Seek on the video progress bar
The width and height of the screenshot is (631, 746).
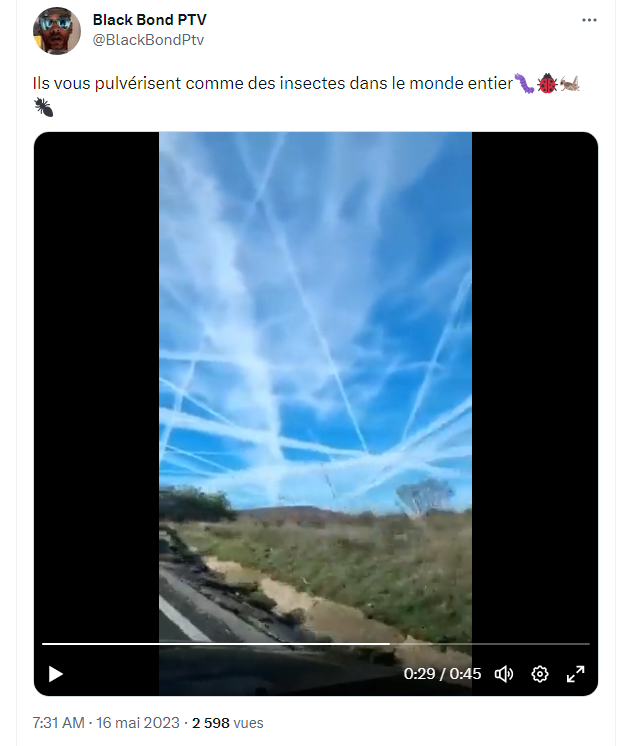coord(316,644)
